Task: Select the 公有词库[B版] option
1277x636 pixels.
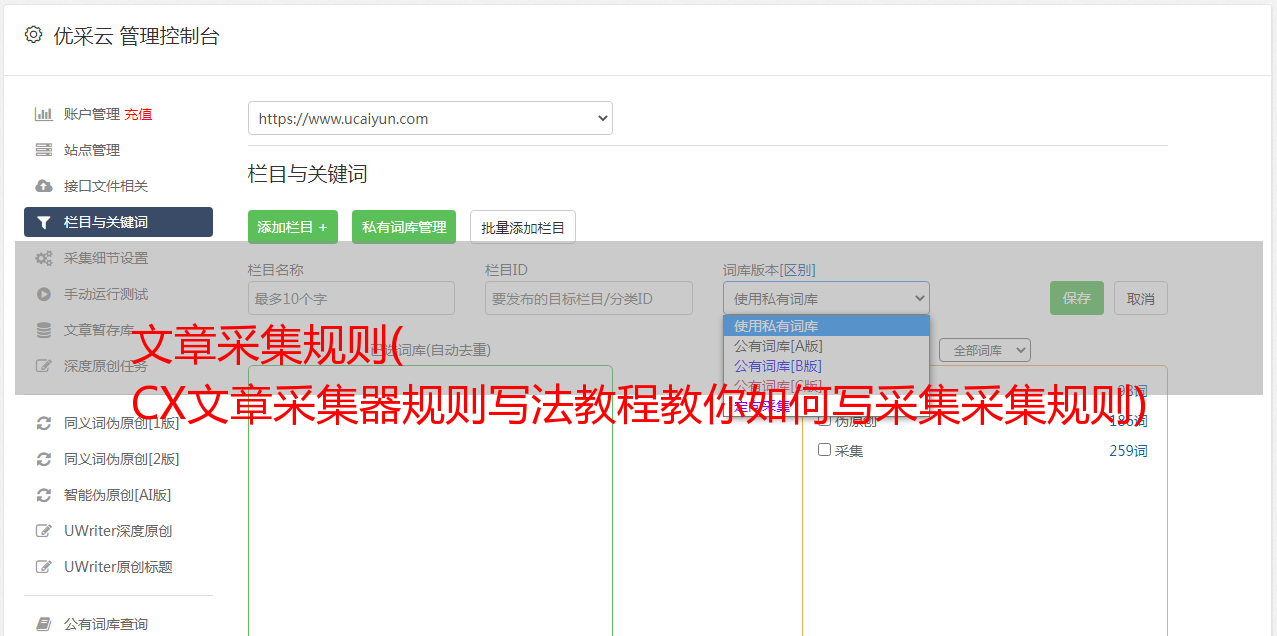Action: 826,366
